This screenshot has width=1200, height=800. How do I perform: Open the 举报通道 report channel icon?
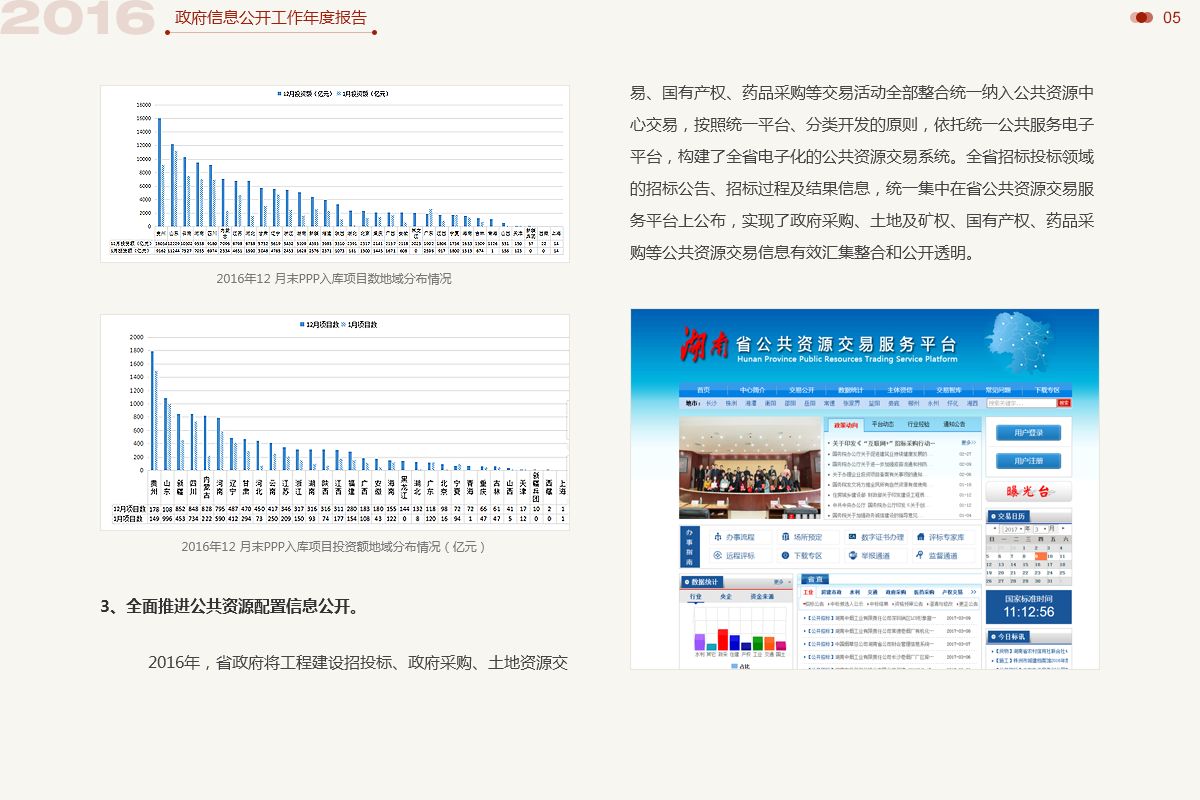click(853, 555)
